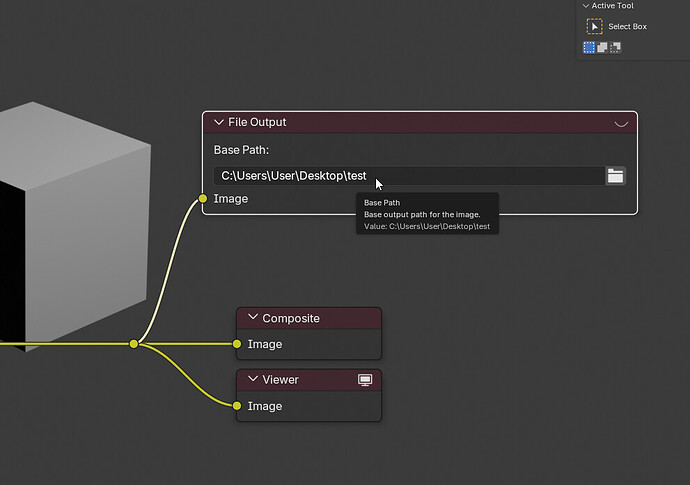Screen dimensions: 690x485
Task: Click the Image label in Viewer node
Action: [264, 406]
